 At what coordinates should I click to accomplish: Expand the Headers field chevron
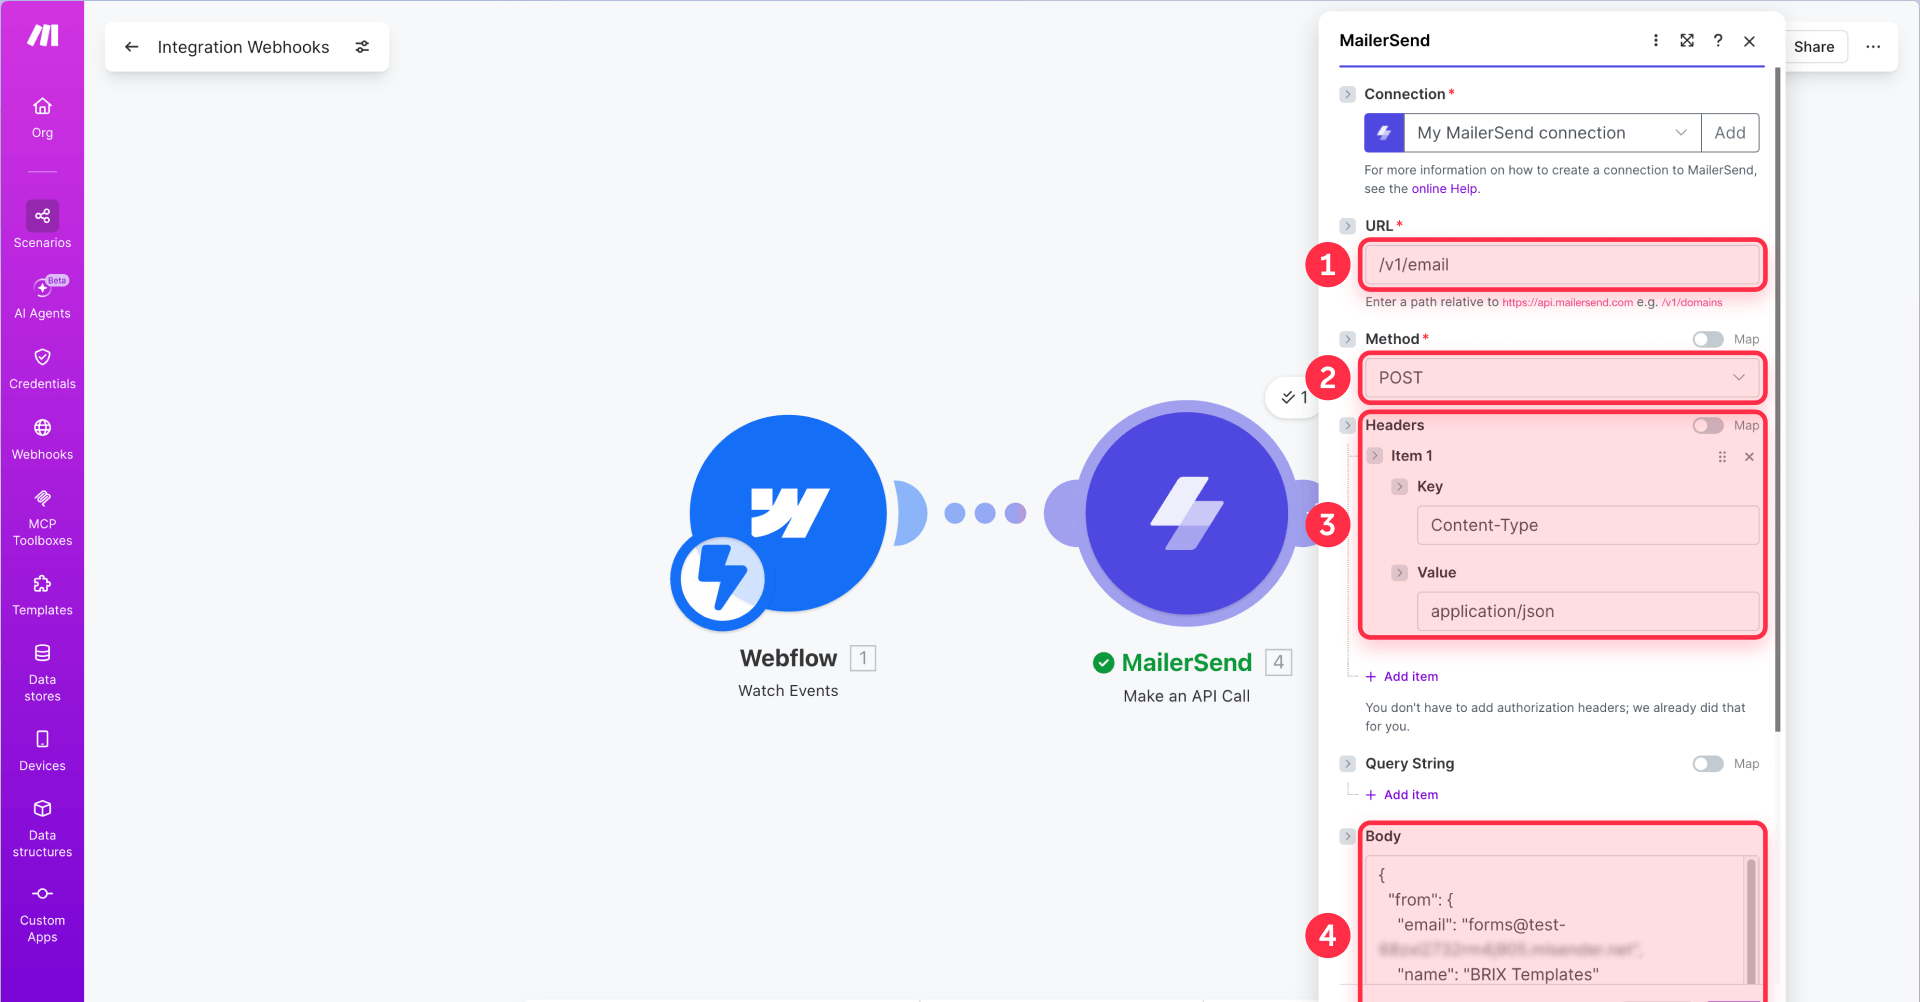point(1347,425)
